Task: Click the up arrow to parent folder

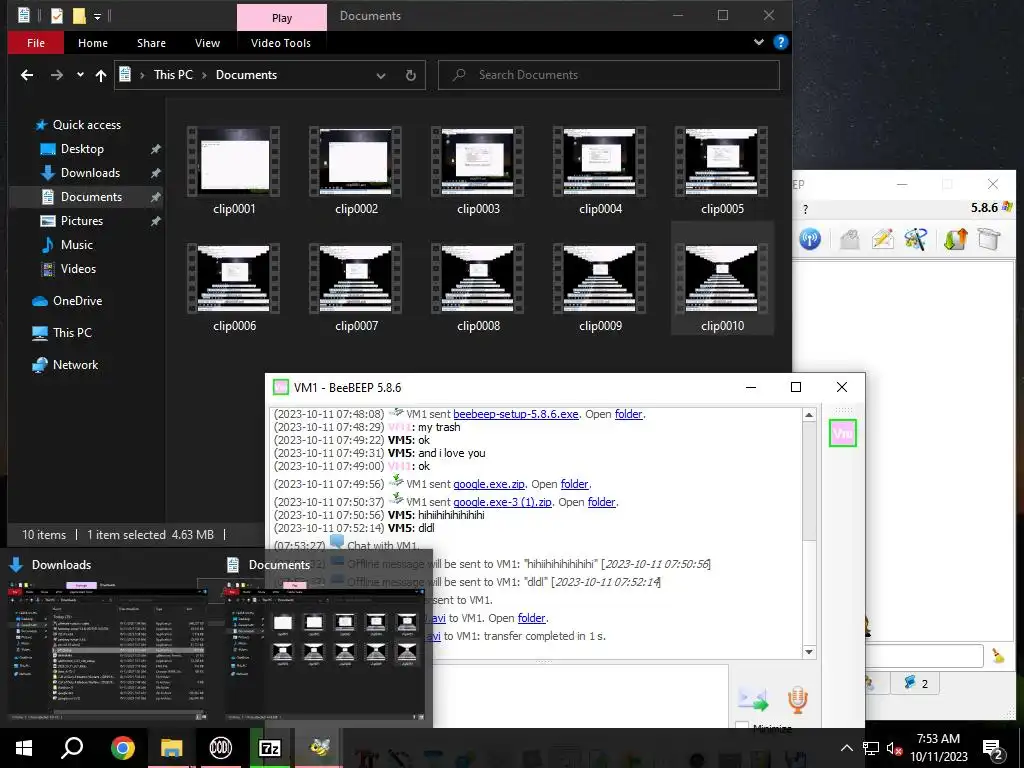Action: (x=101, y=75)
